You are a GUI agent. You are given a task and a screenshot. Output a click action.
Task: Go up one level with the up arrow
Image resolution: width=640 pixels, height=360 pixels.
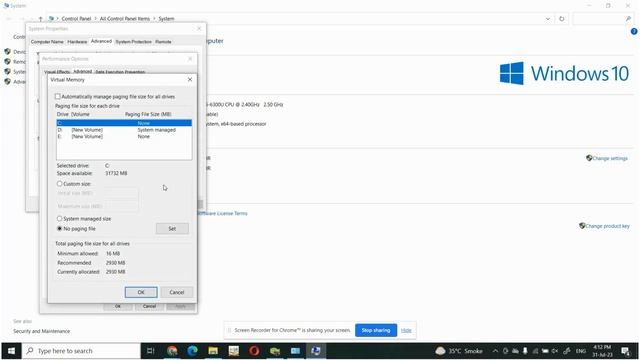tap(40, 19)
